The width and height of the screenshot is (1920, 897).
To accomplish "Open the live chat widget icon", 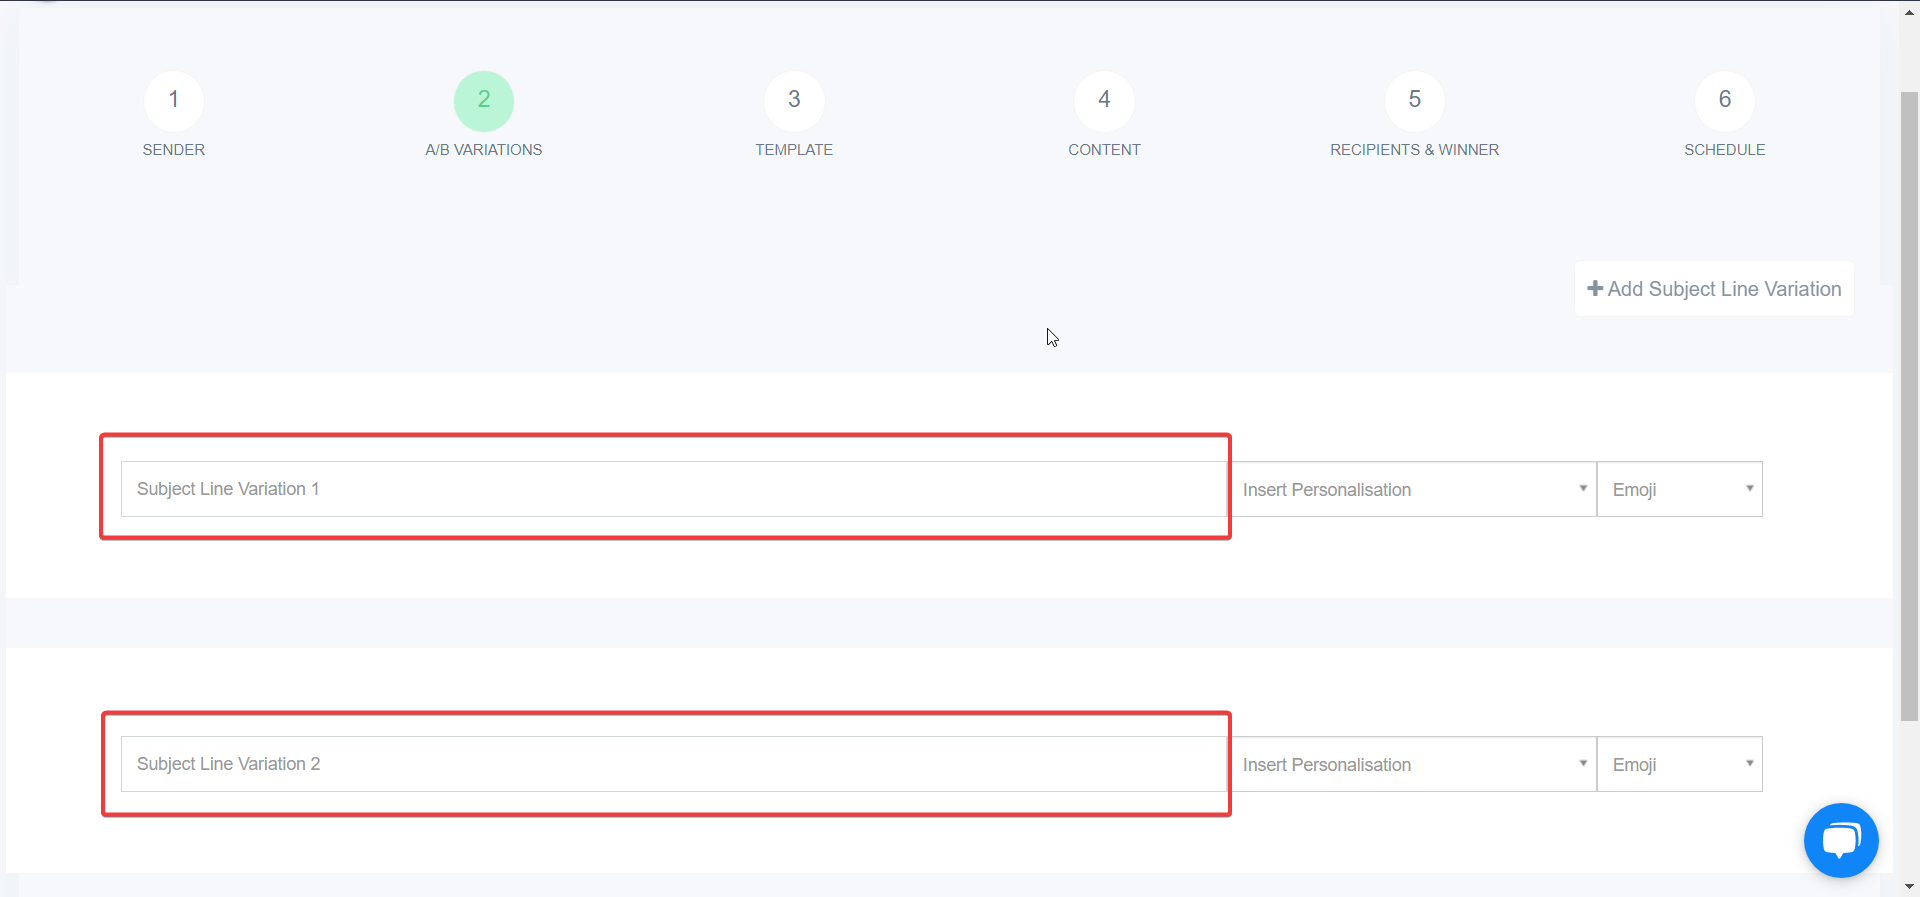I will (x=1841, y=840).
